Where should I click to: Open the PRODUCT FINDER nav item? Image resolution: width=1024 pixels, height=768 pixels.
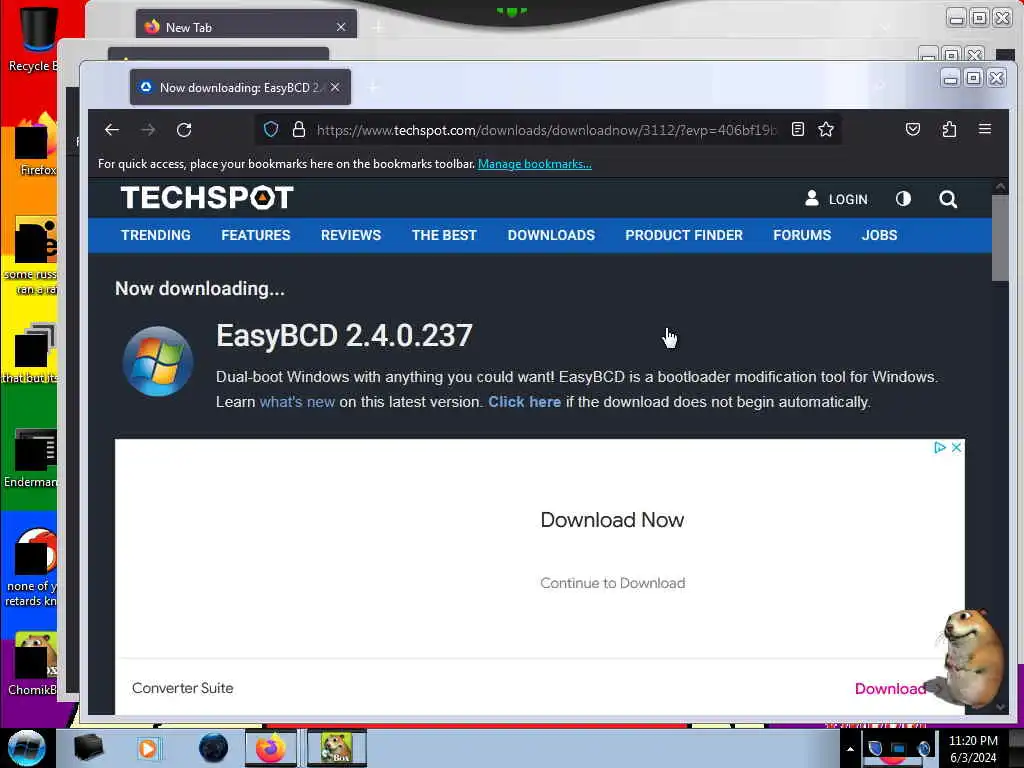(684, 235)
